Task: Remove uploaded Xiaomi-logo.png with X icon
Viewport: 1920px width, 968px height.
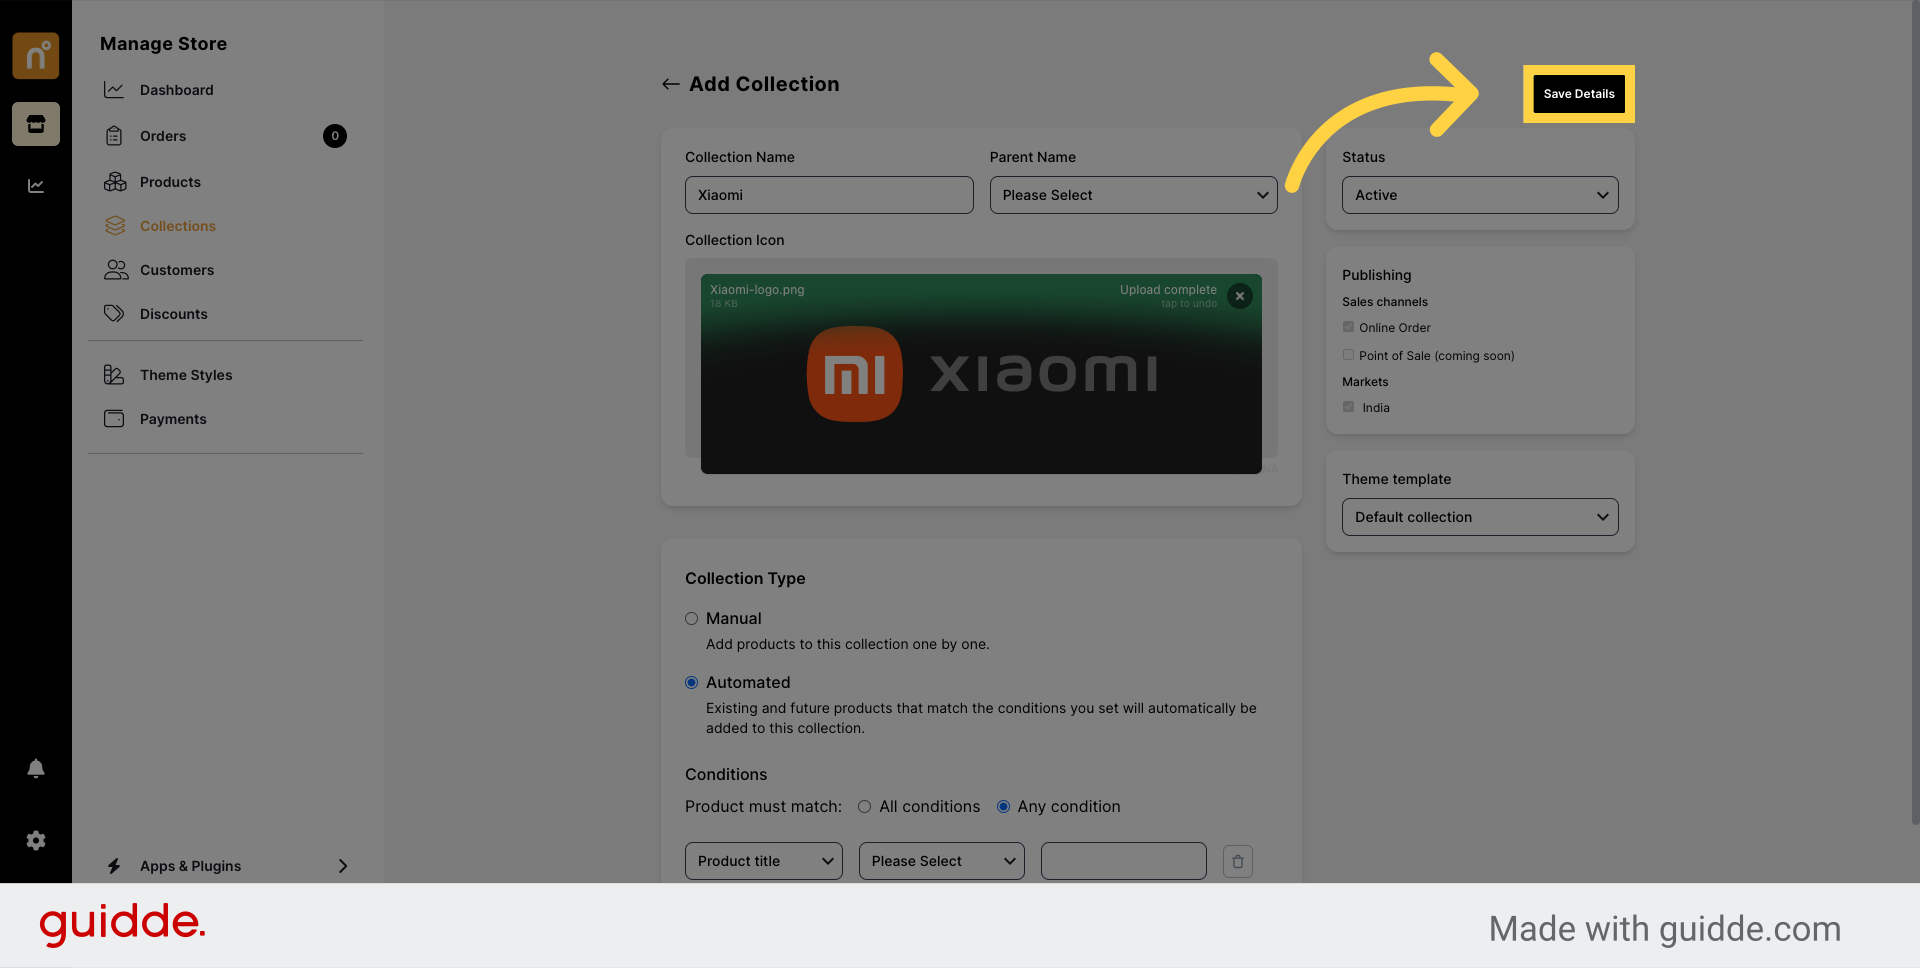Action: [x=1240, y=296]
